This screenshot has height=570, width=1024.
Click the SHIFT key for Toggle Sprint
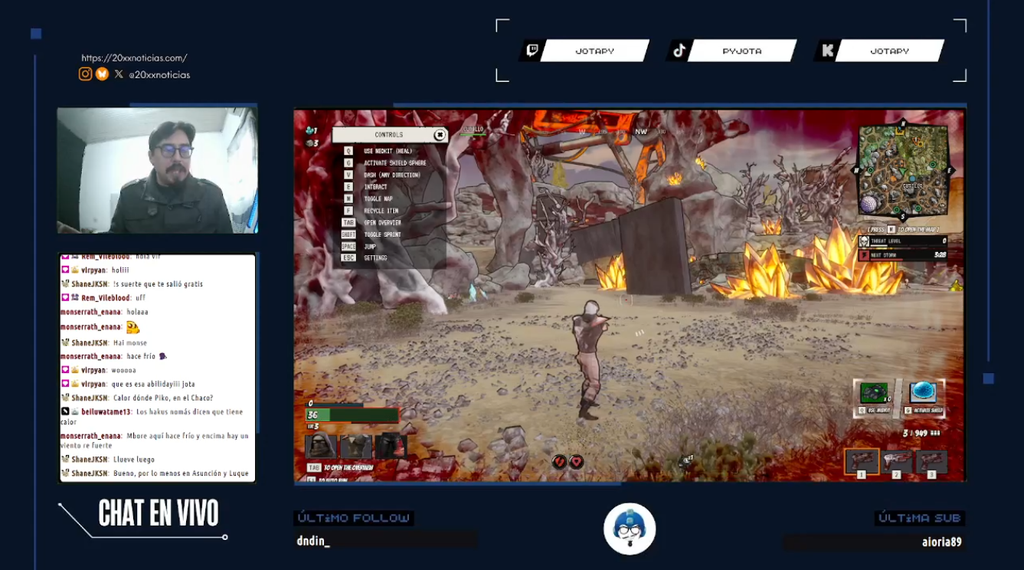[348, 234]
